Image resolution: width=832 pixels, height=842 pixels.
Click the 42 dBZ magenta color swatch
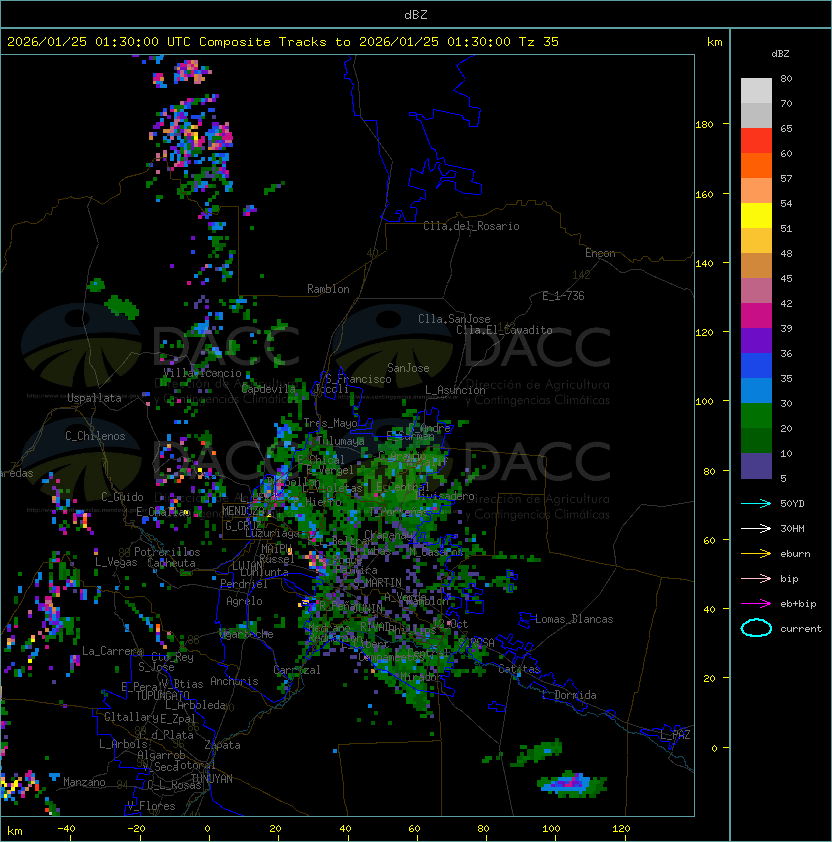tap(756, 316)
